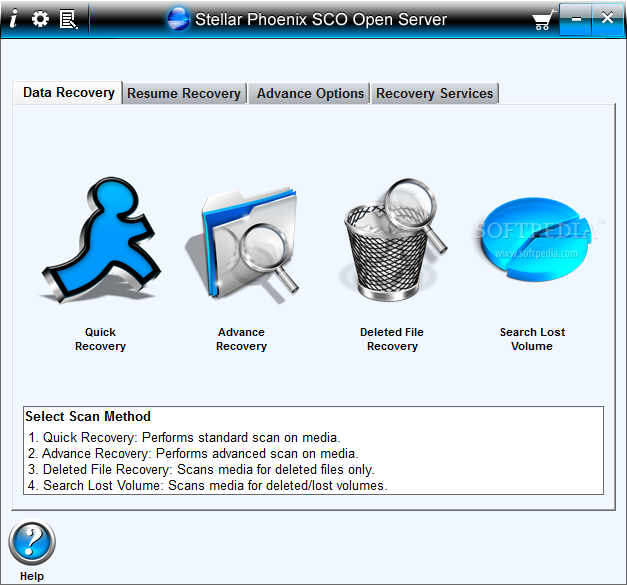Go to Advance Options tab
Screen dimensions: 627x585
click(x=309, y=94)
